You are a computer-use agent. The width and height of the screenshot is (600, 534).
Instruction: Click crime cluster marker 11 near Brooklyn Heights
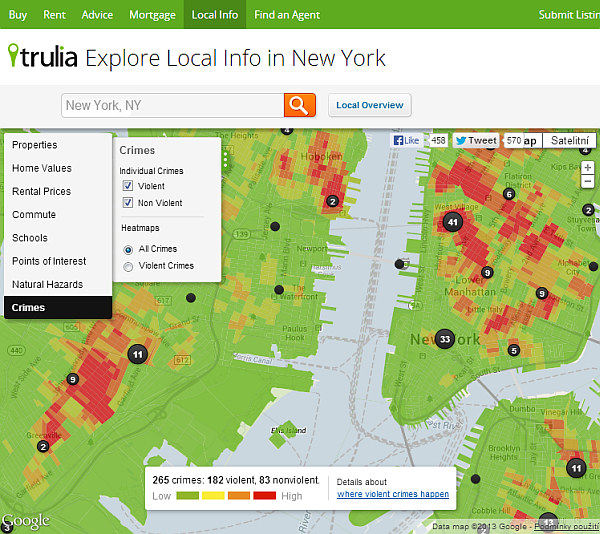pos(576,467)
